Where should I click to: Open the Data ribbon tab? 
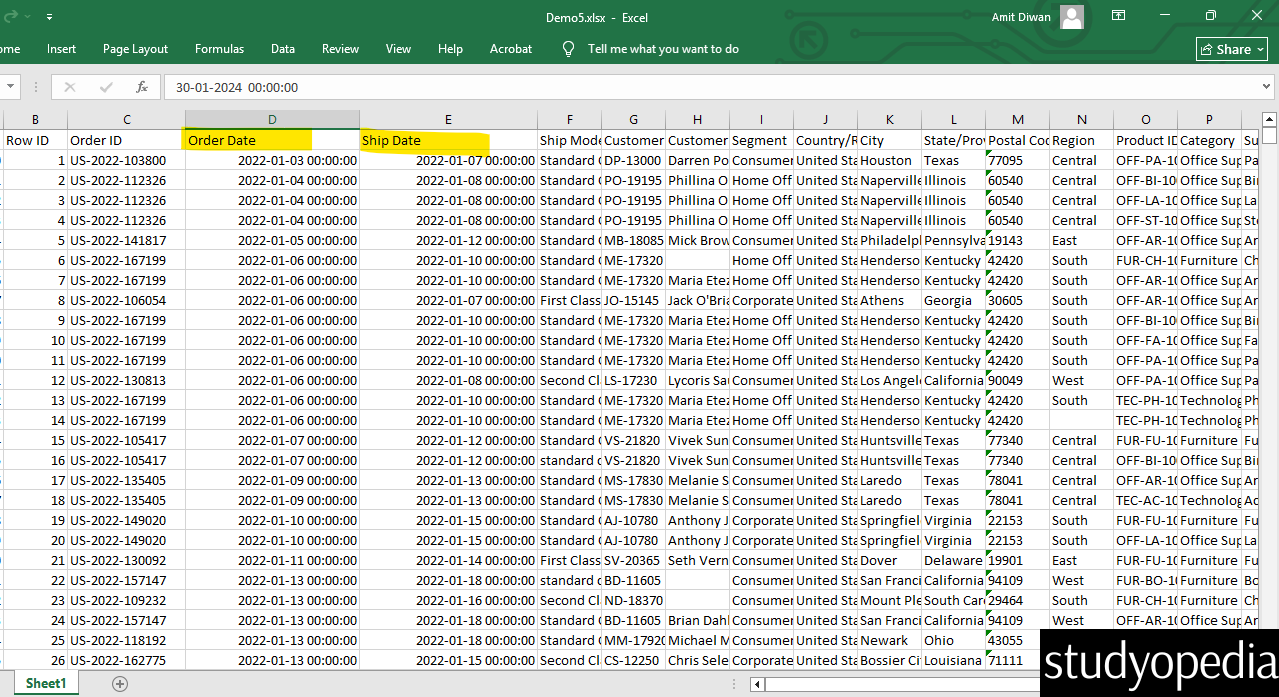[282, 48]
